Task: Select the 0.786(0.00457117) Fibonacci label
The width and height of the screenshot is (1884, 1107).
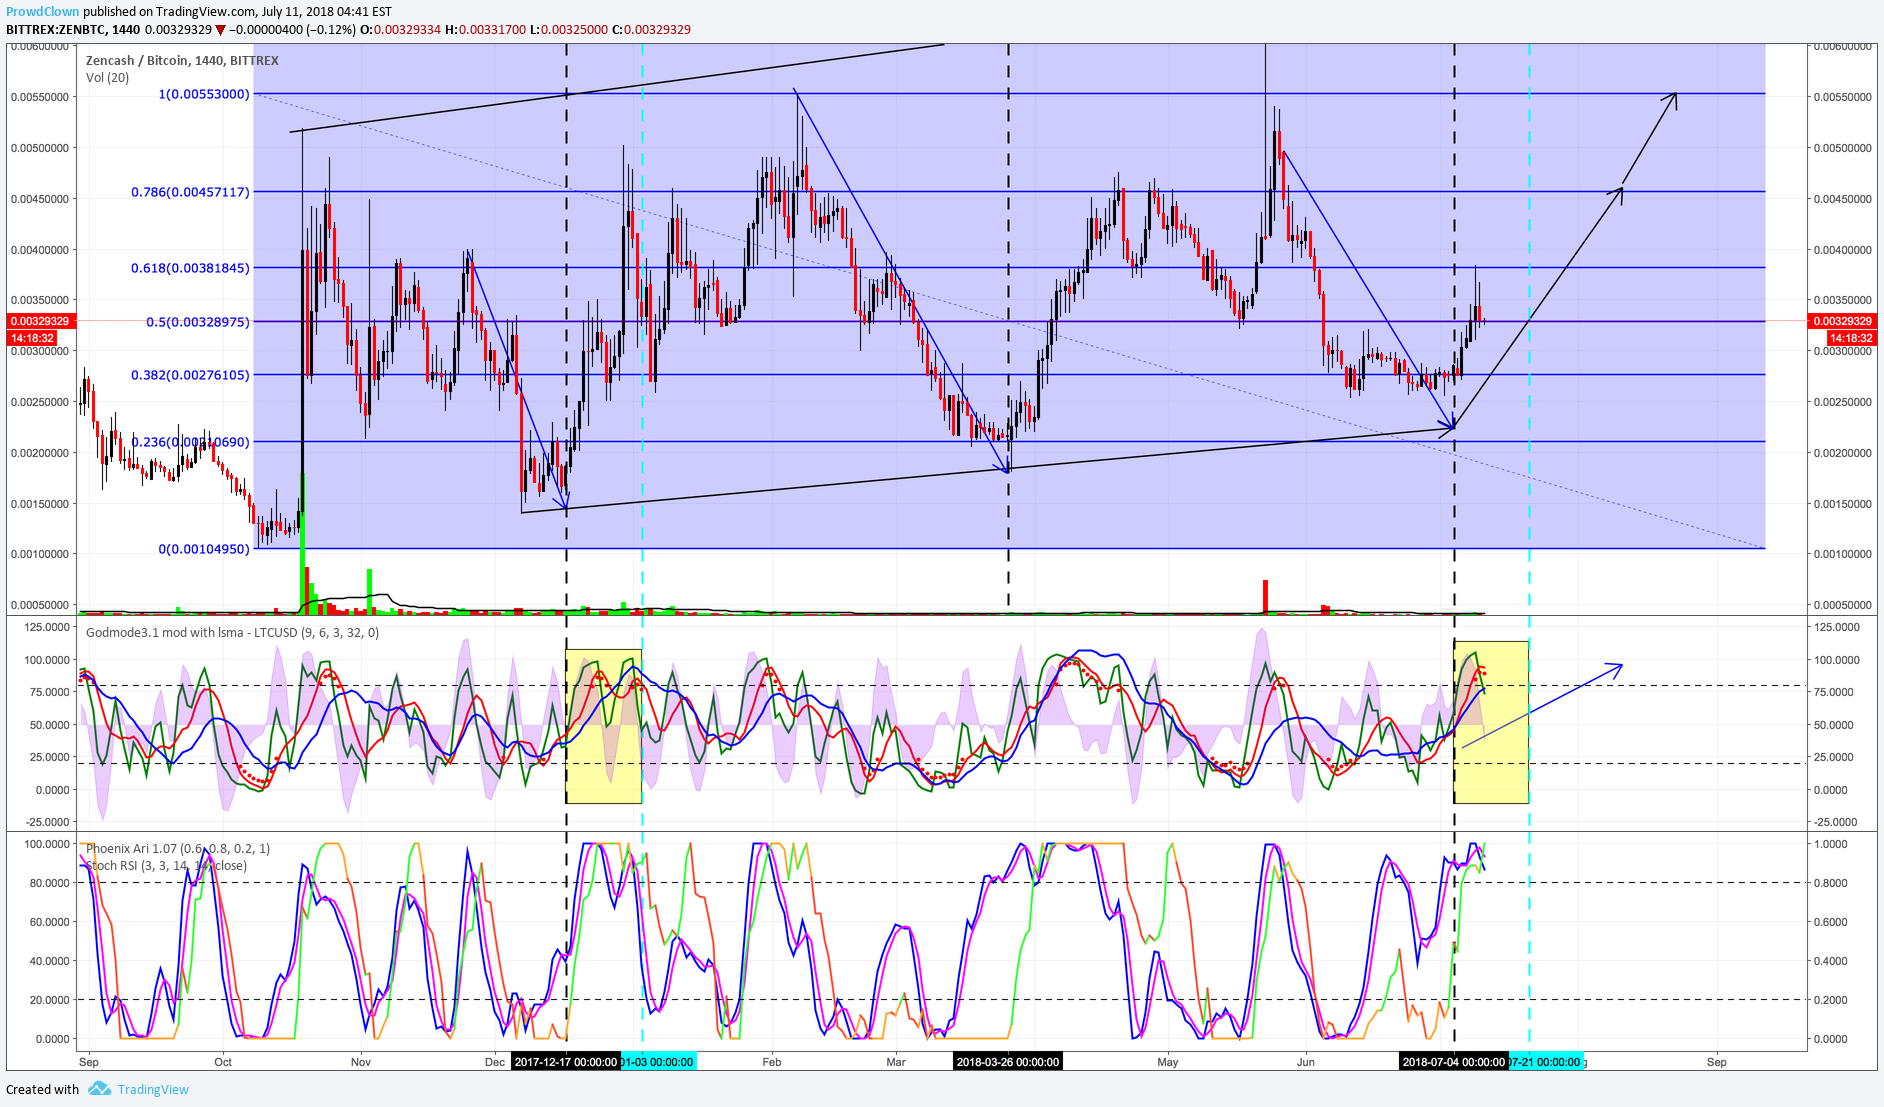Action: (x=190, y=192)
